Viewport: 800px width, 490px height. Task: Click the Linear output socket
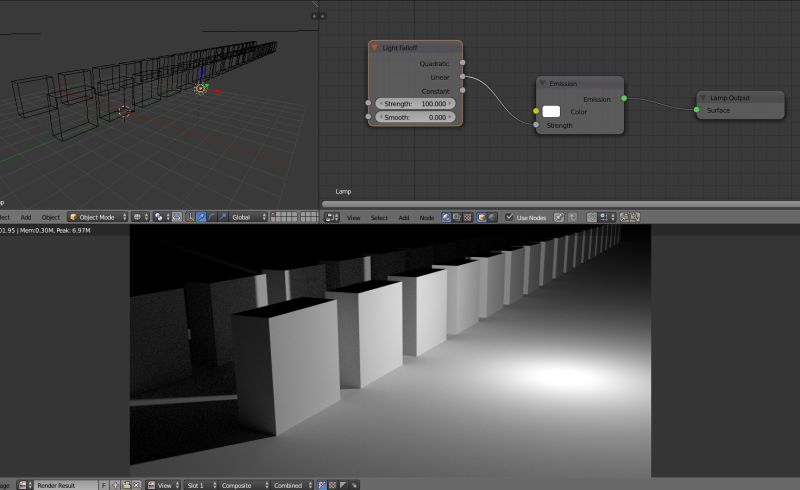click(462, 77)
